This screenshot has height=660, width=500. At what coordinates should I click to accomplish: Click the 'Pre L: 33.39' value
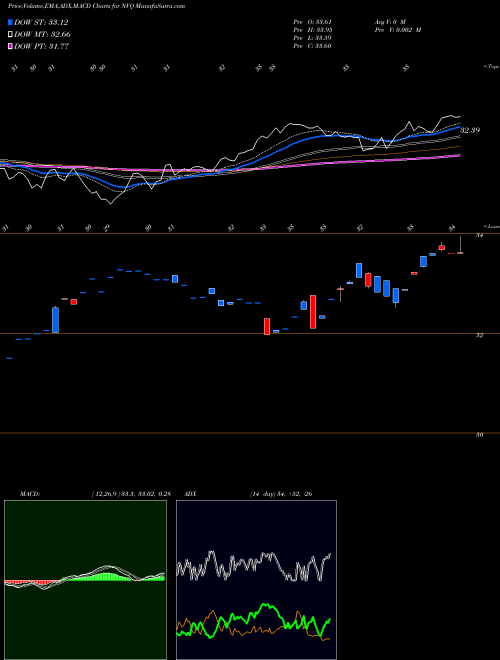click(x=313, y=38)
